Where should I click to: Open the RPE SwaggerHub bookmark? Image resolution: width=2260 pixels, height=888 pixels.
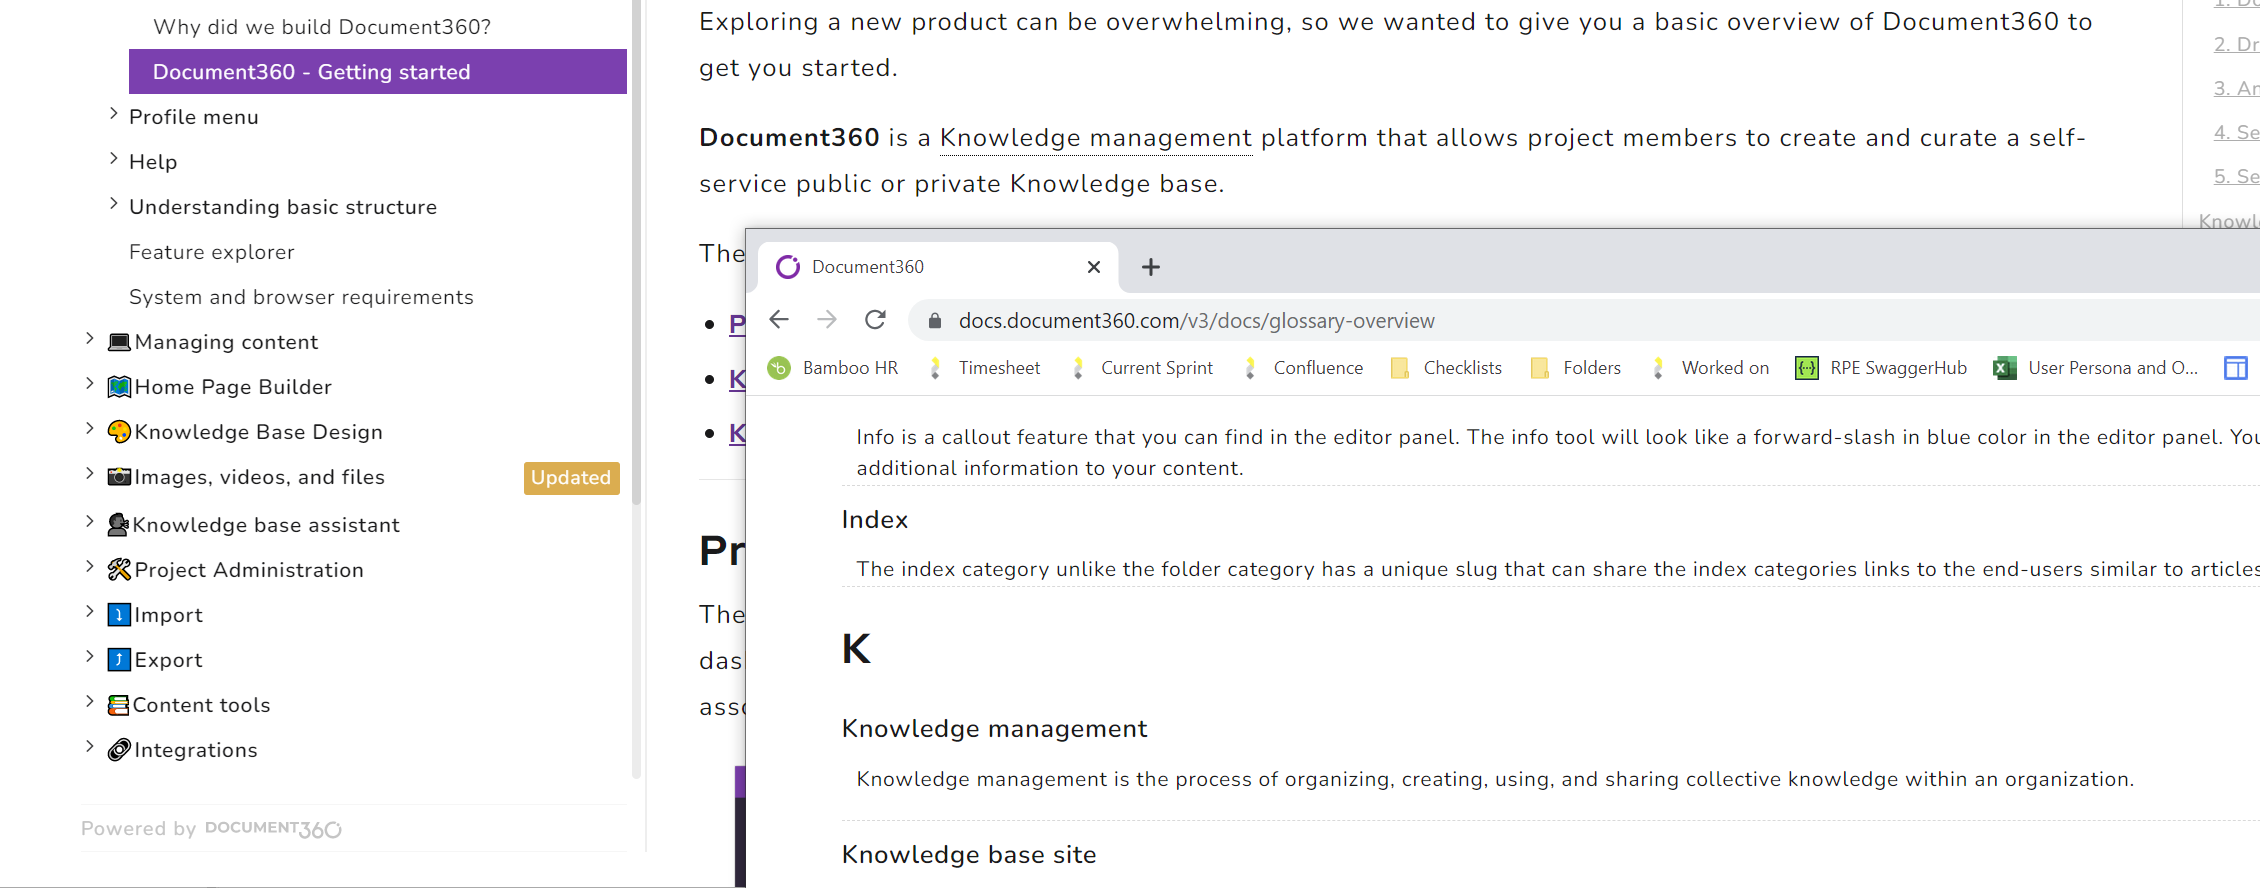[x=1881, y=368]
